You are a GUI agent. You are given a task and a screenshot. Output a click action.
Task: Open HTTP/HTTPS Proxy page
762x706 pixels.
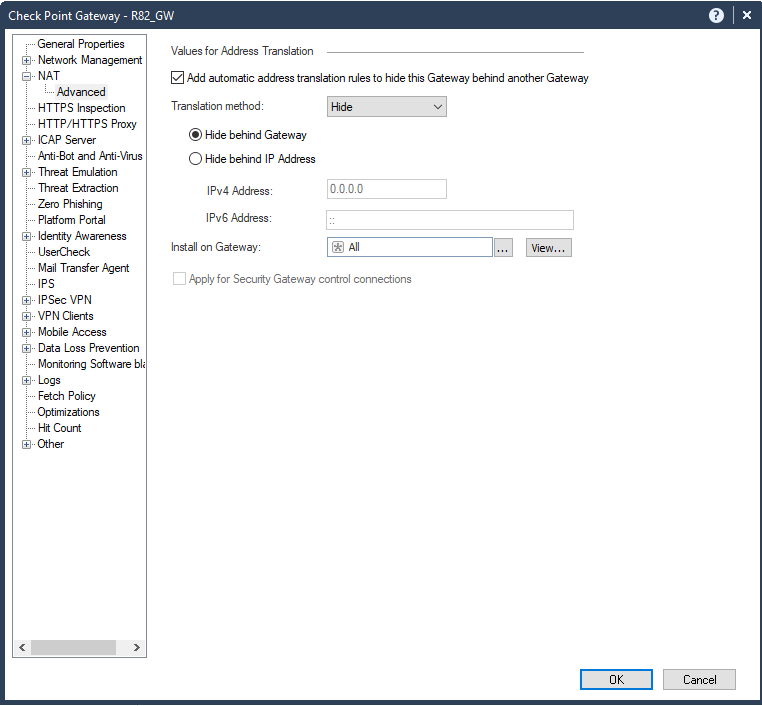(x=87, y=124)
